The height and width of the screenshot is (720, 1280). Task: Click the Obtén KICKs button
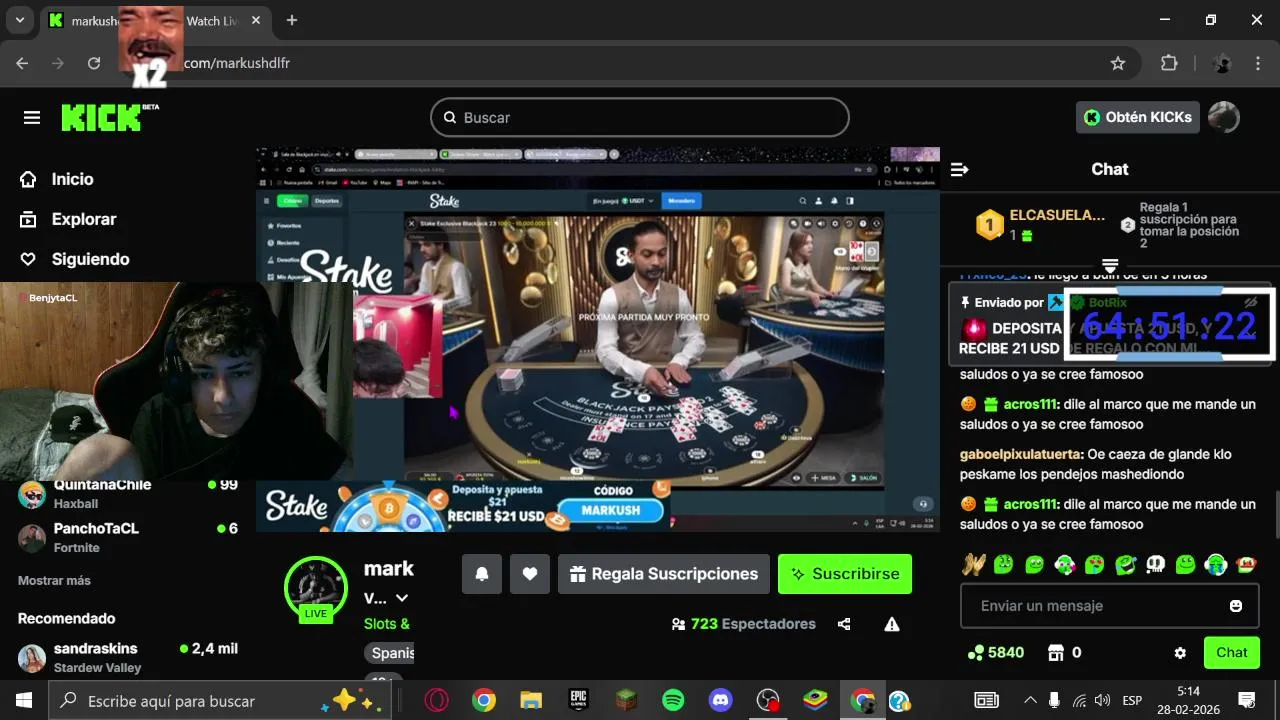coord(1138,117)
